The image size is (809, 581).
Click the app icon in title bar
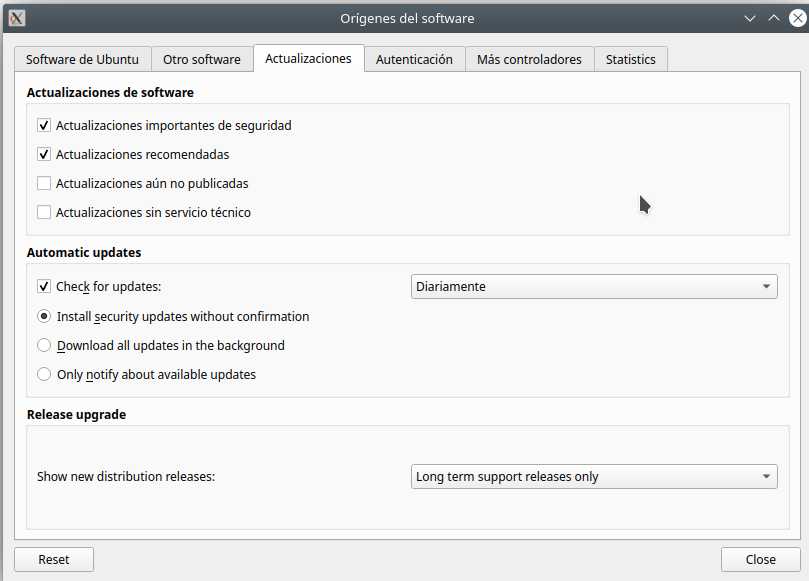click(16, 18)
